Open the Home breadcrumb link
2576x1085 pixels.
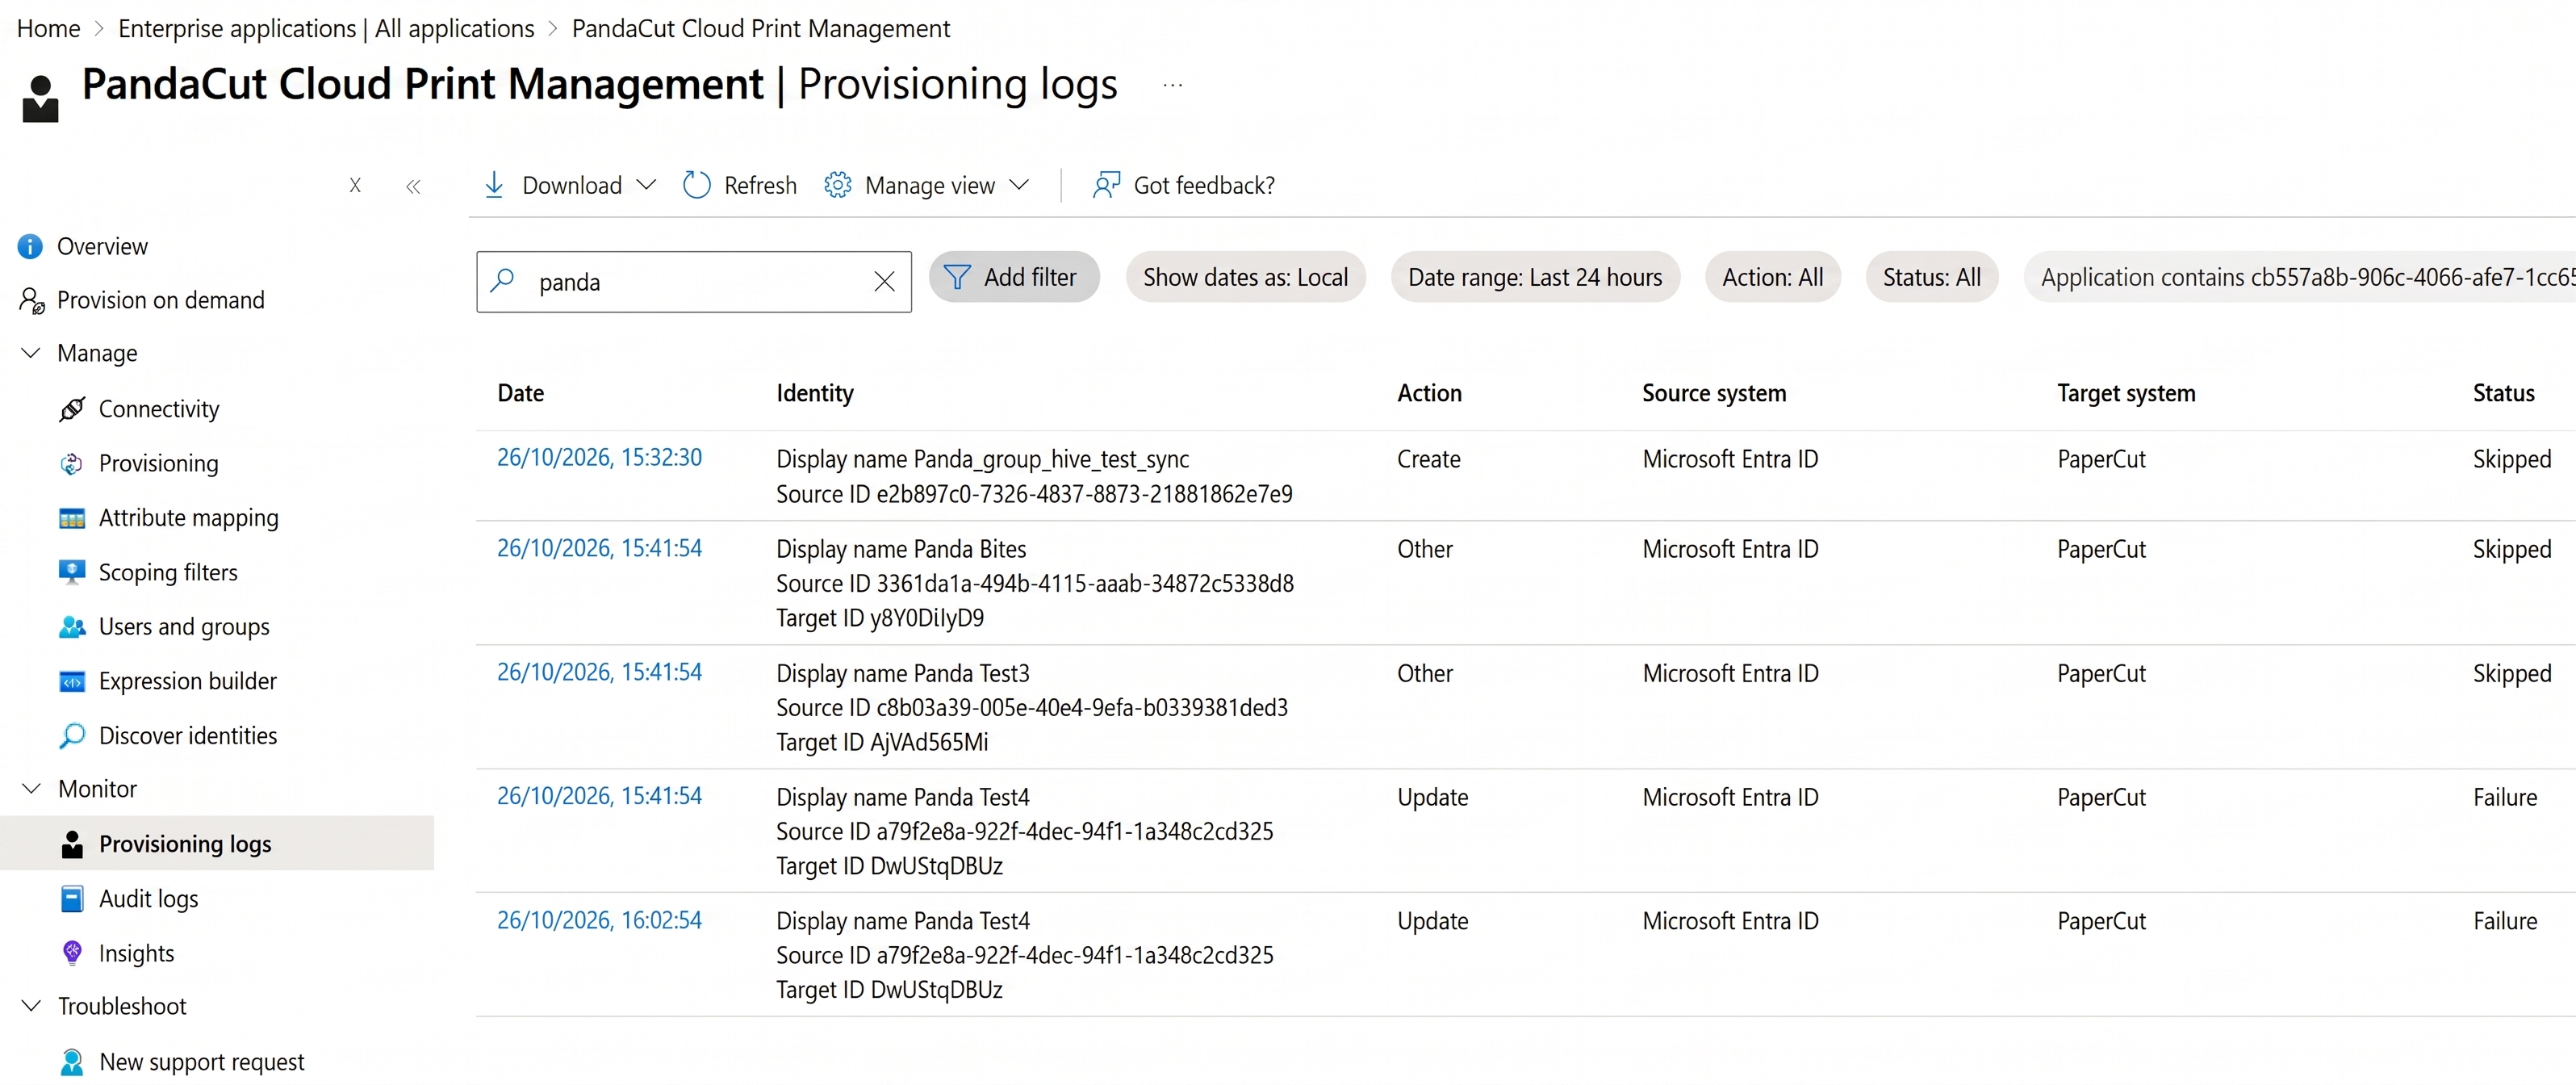tap(48, 28)
